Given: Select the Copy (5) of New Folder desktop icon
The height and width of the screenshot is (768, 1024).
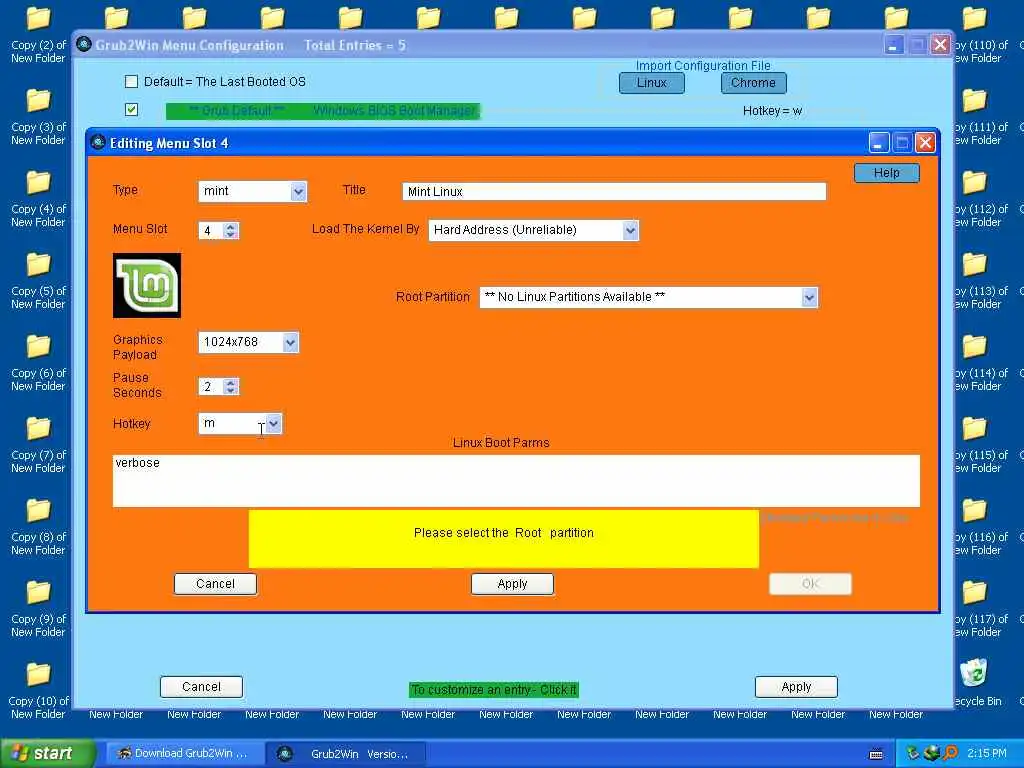Looking at the screenshot, I should (x=38, y=281).
